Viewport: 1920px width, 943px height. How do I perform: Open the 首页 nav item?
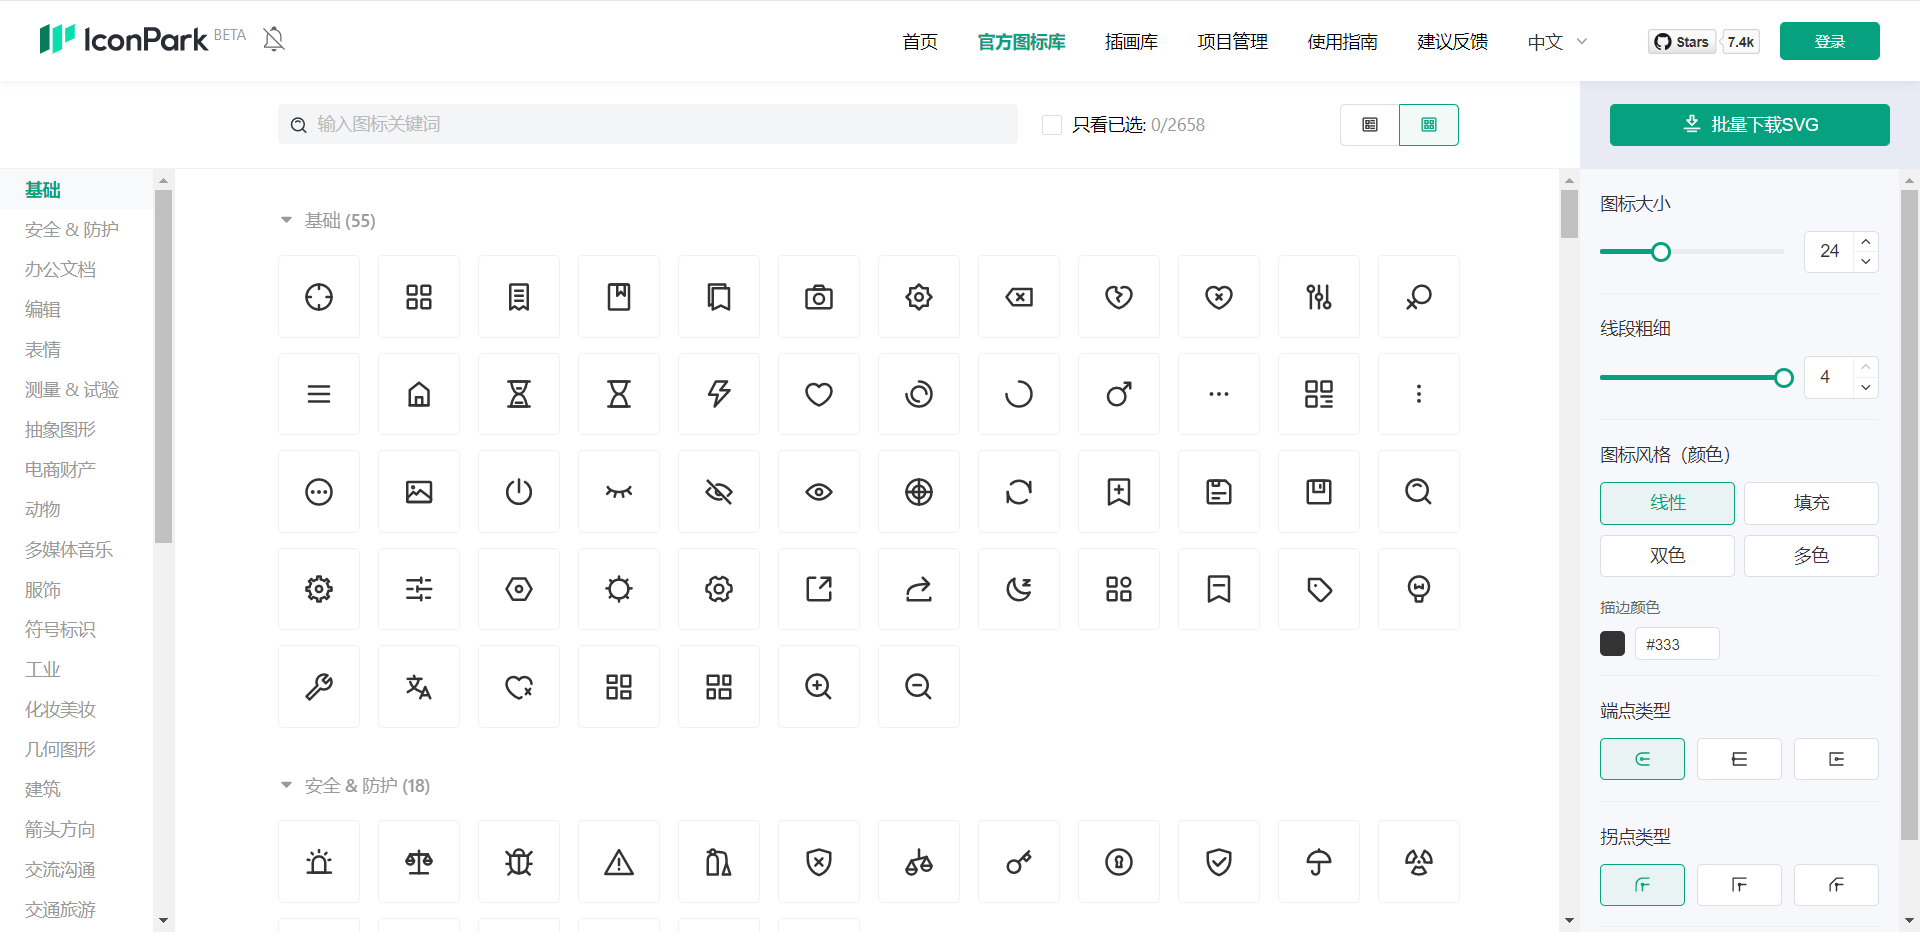tap(920, 42)
